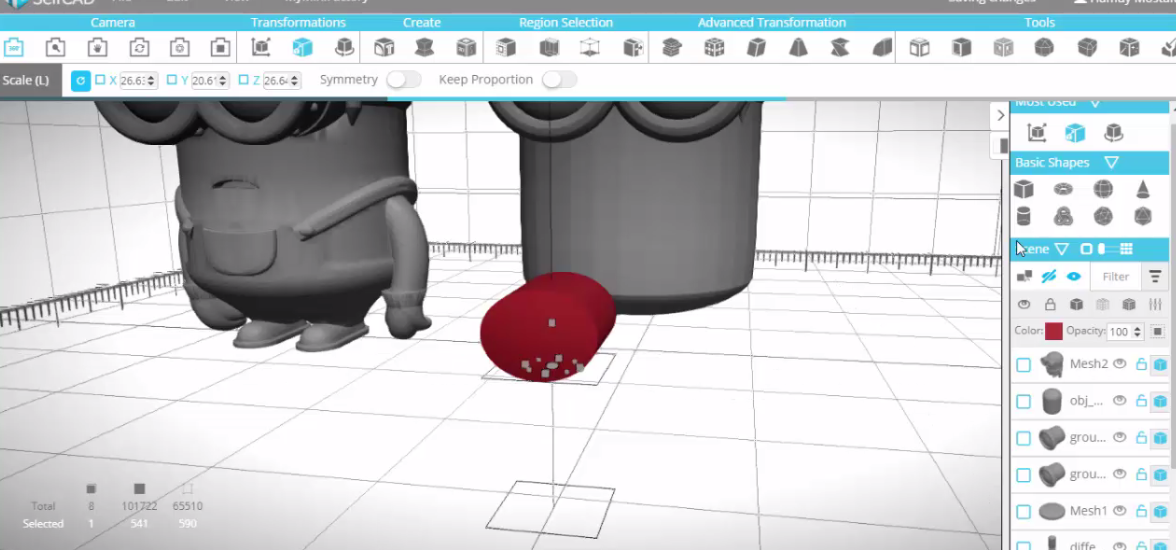Open the scene list filter options menu
Screen dimensions: 1176x550
(1155, 276)
